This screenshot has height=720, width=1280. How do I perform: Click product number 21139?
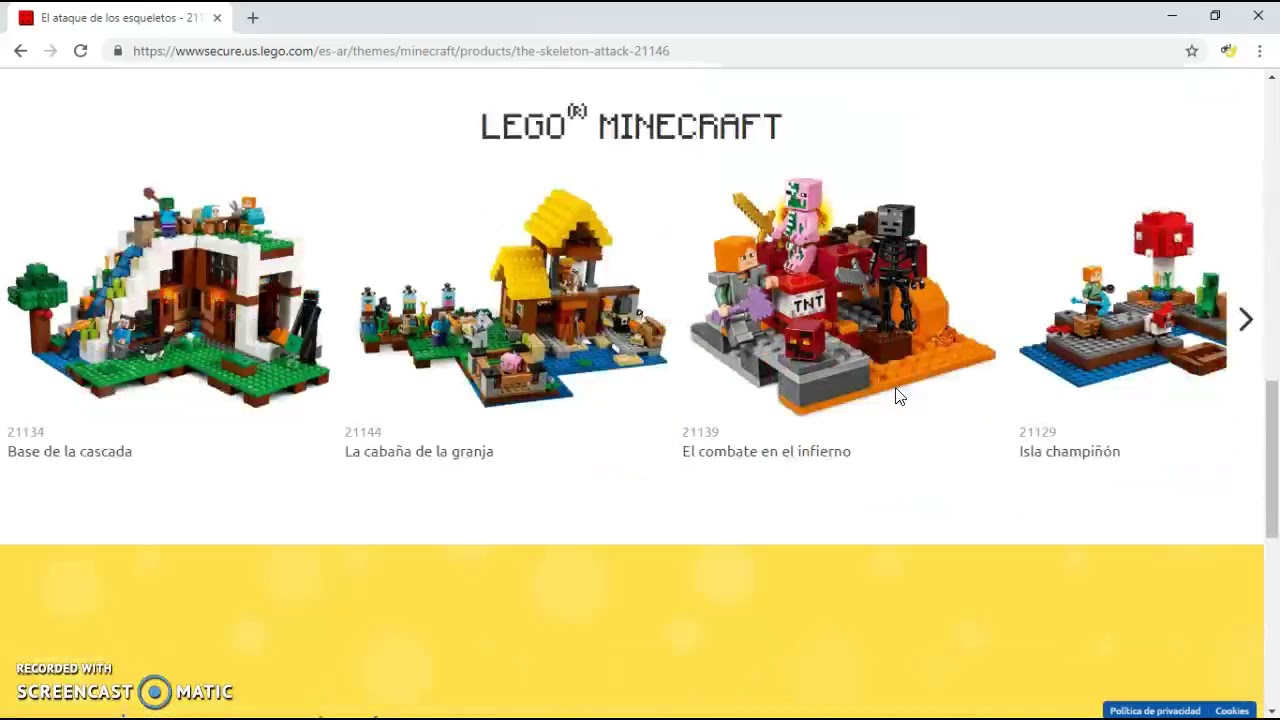700,432
